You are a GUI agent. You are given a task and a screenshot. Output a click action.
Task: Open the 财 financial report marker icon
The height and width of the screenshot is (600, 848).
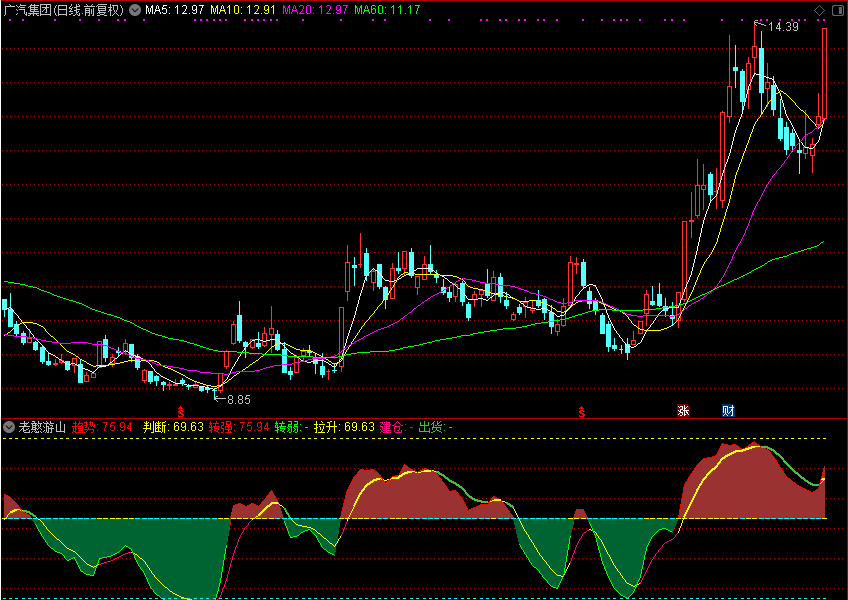click(728, 411)
